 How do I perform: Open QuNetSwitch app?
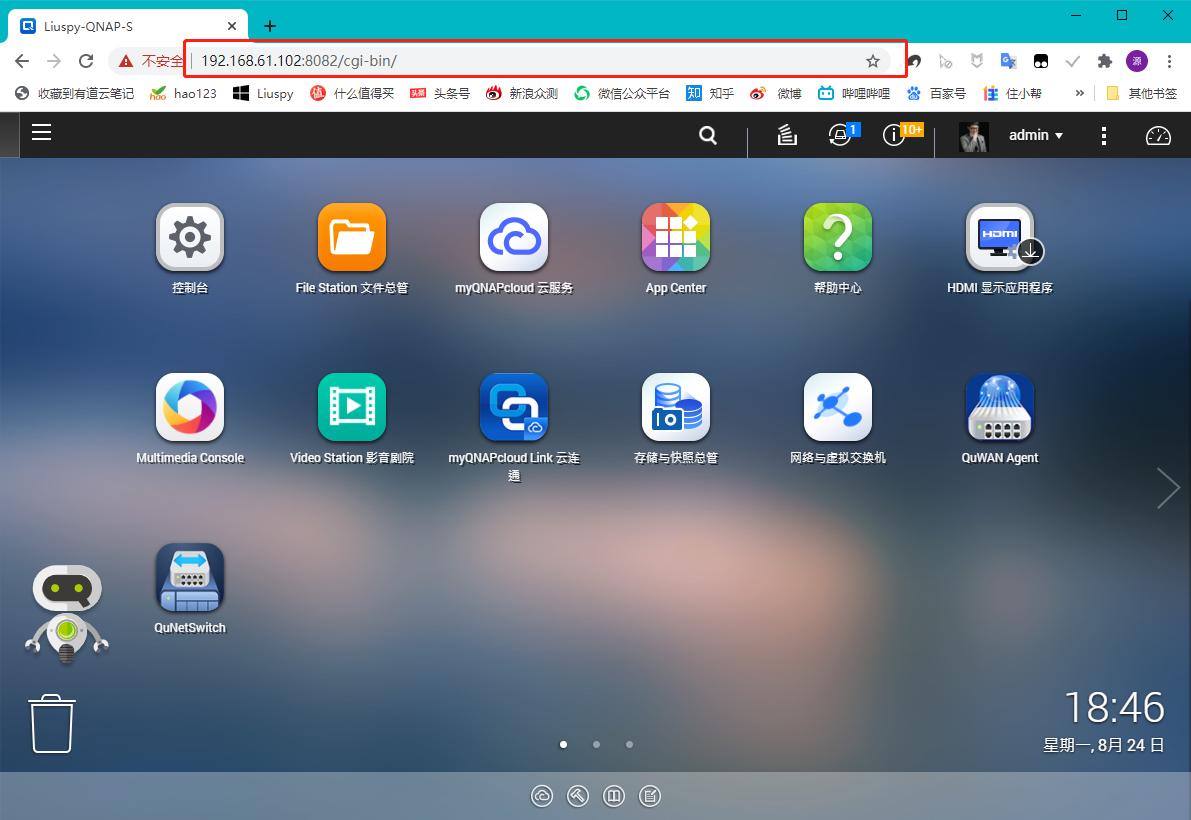coord(190,578)
